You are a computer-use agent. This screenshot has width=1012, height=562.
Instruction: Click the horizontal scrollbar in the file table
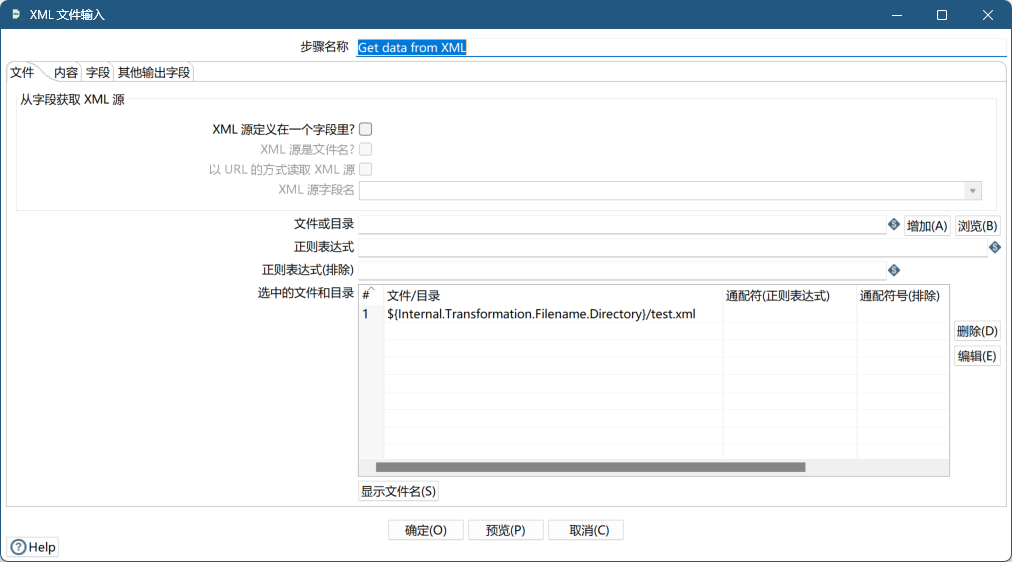pos(590,467)
